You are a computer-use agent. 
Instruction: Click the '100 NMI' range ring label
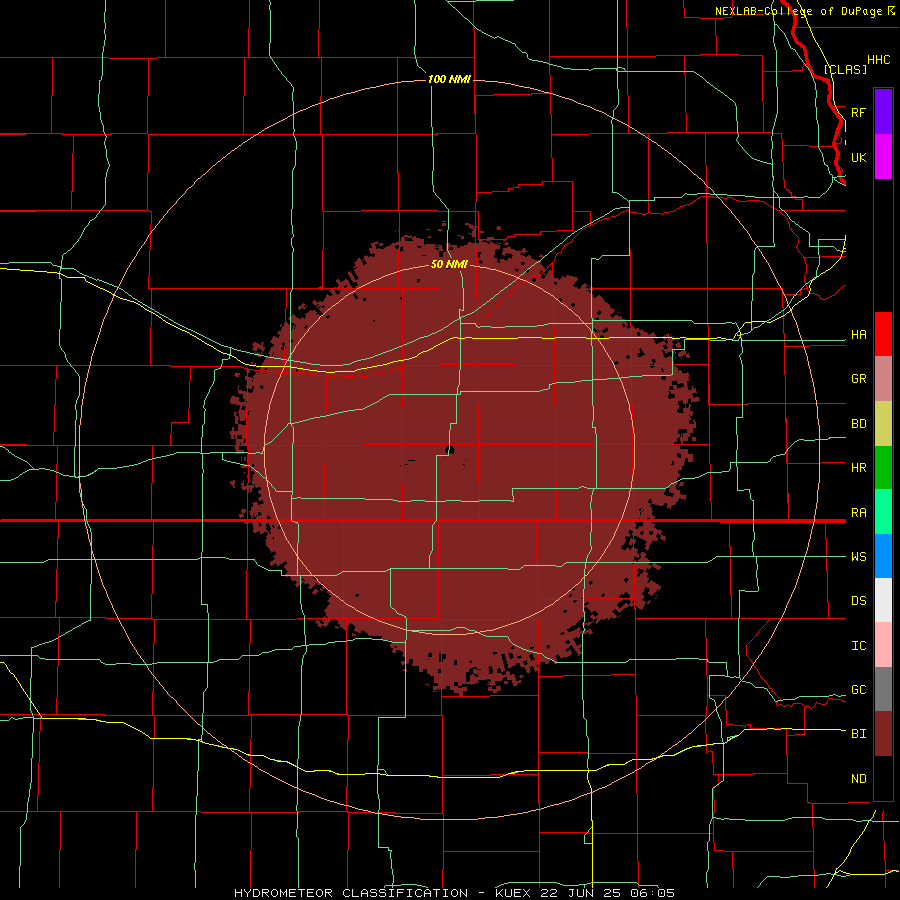click(449, 79)
